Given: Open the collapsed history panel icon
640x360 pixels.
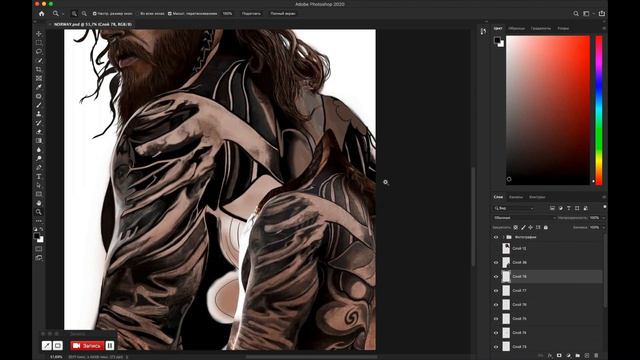Looking at the screenshot, I should pyautogui.click(x=483, y=31).
